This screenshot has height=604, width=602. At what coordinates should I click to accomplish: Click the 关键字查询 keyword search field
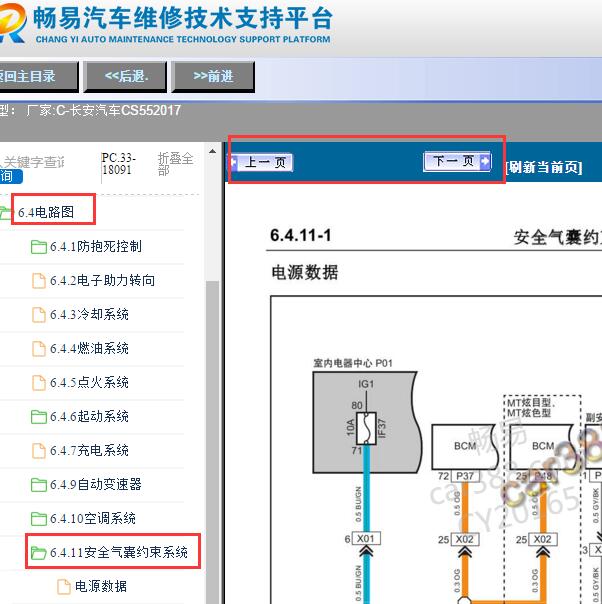tap(33, 162)
